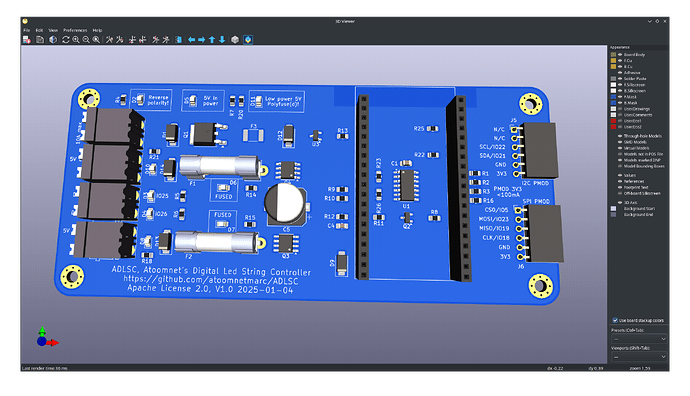690x396 pixels.
Task: Open the File menu
Action: (26, 30)
